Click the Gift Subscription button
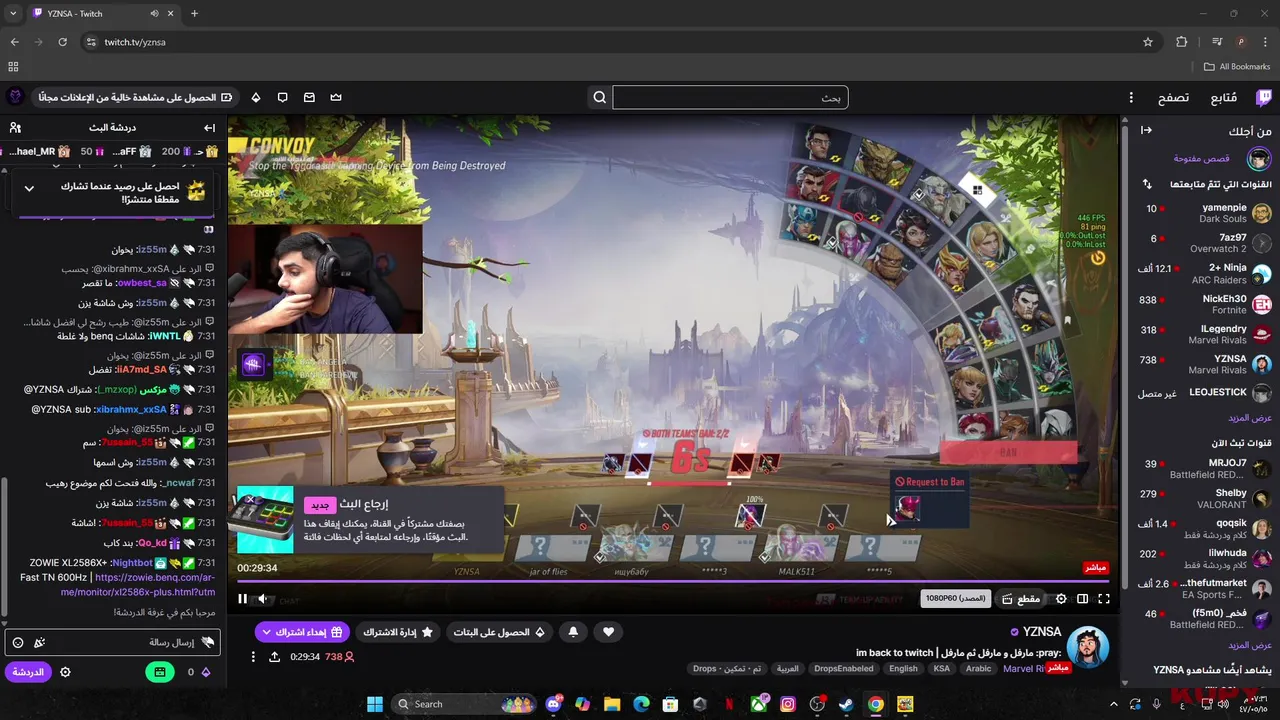Screen dimensions: 1280x720 coord(301,632)
